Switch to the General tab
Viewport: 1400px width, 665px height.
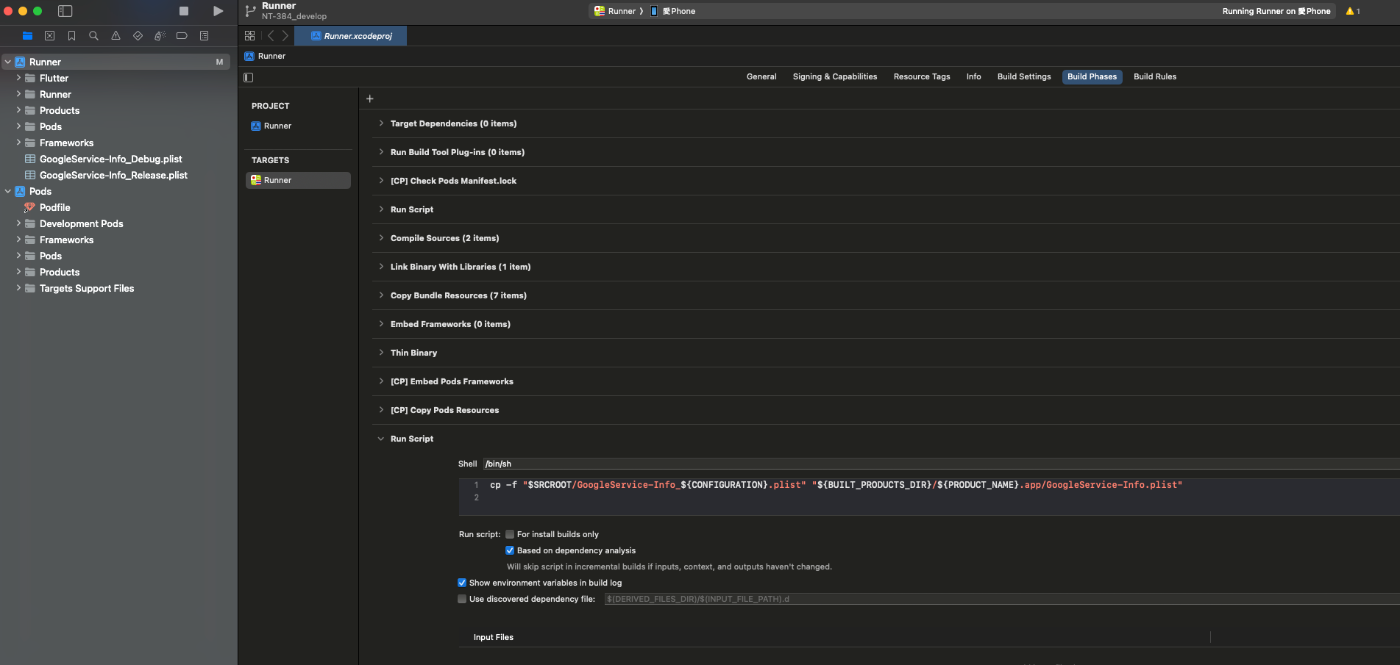(761, 77)
